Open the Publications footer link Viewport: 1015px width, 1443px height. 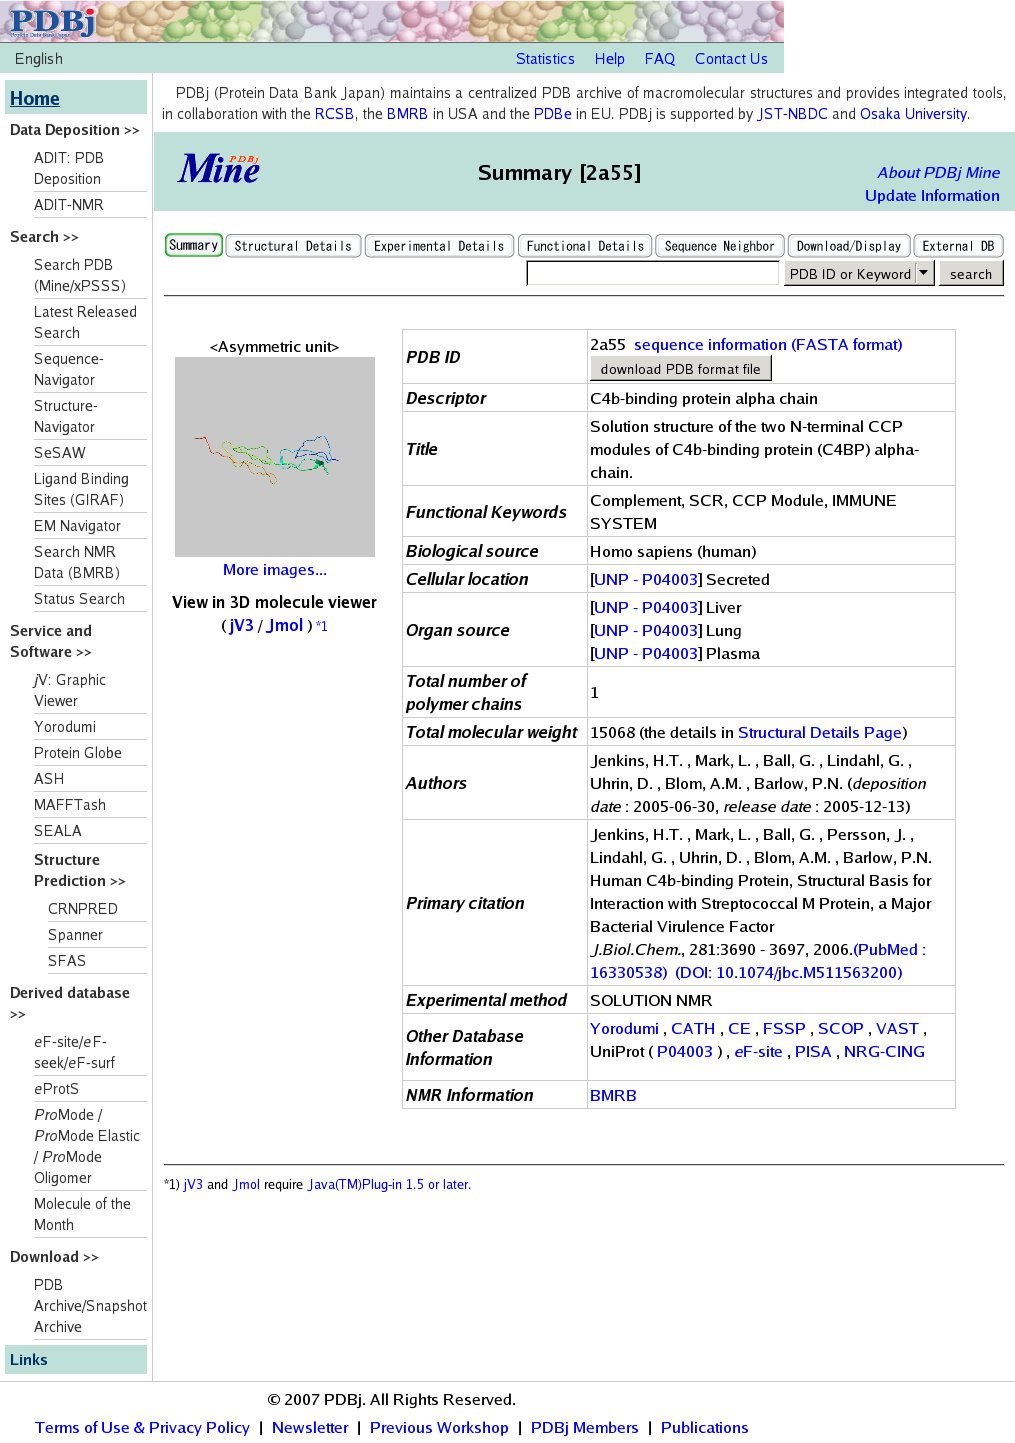tap(704, 1427)
